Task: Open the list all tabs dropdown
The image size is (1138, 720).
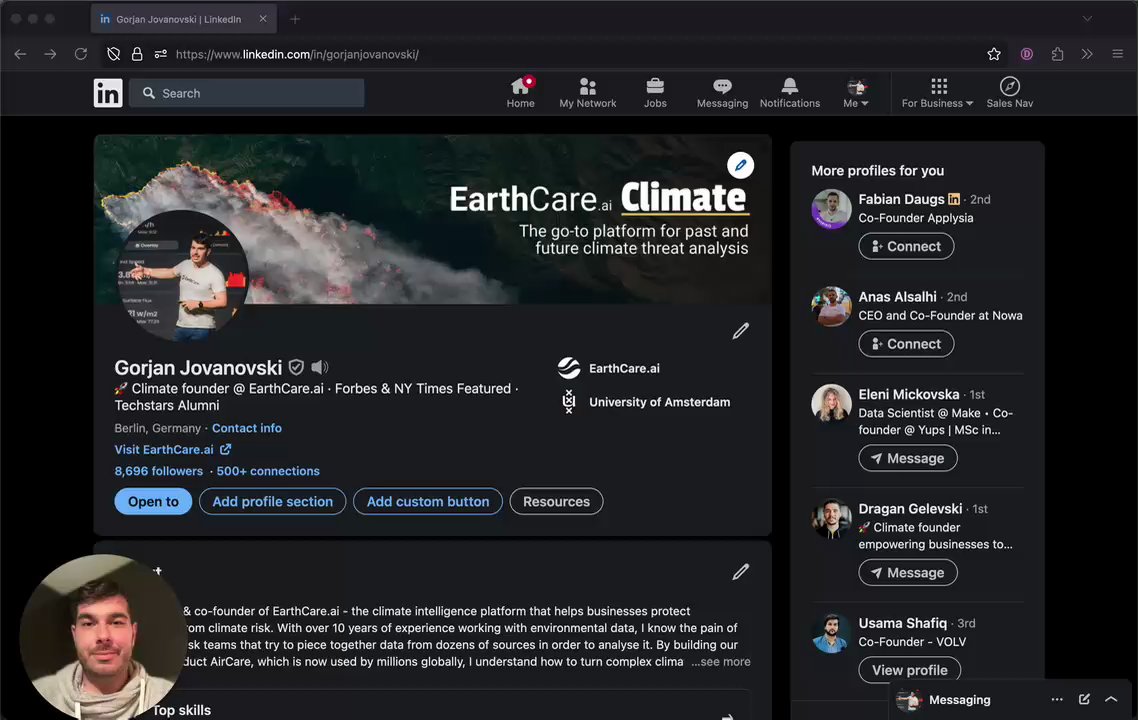Action: (1087, 19)
